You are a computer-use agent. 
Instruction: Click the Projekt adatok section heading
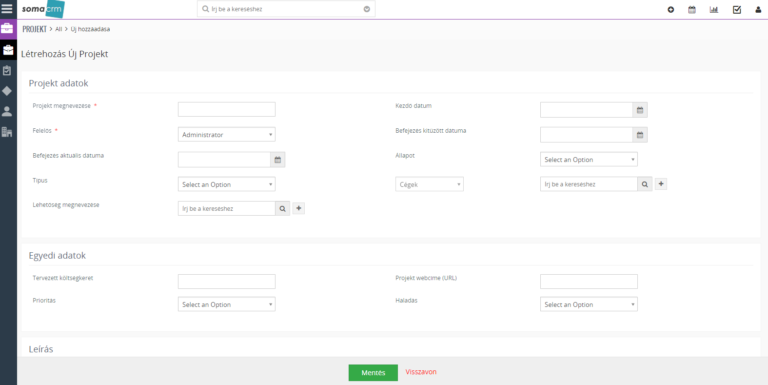pos(58,83)
